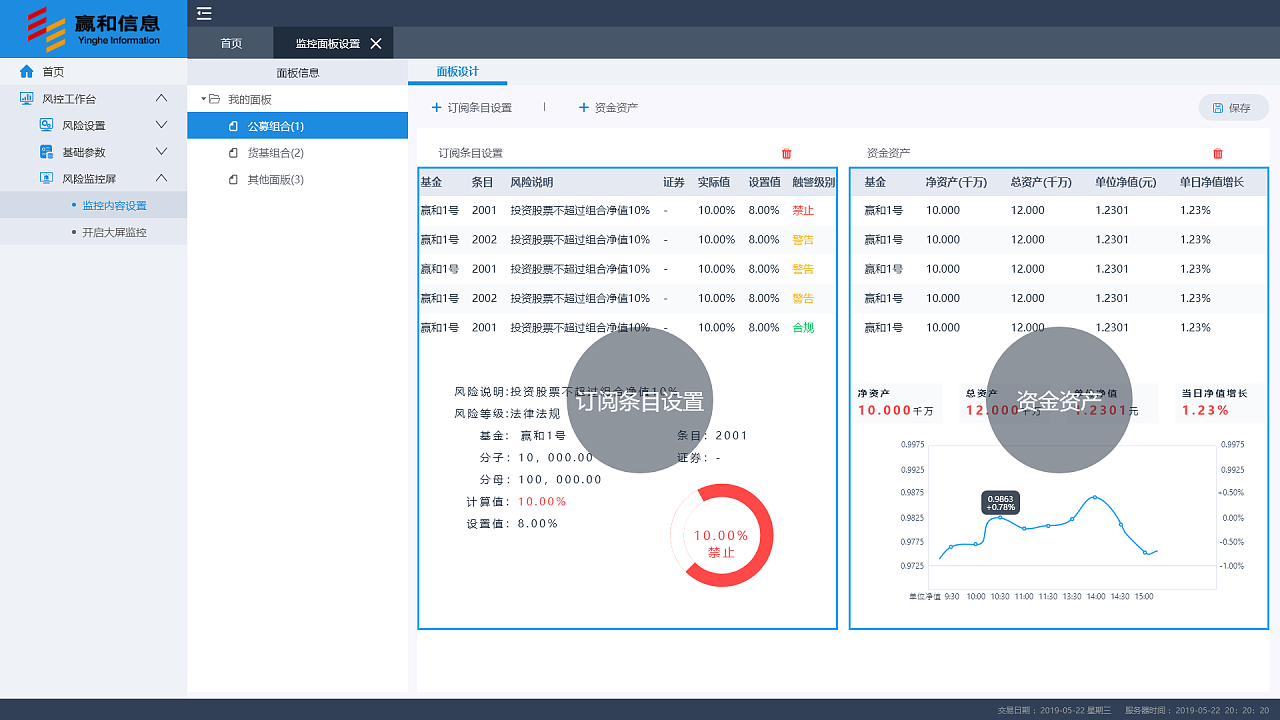Add 资金资产 to the panel
This screenshot has height=720, width=1280.
pos(608,107)
